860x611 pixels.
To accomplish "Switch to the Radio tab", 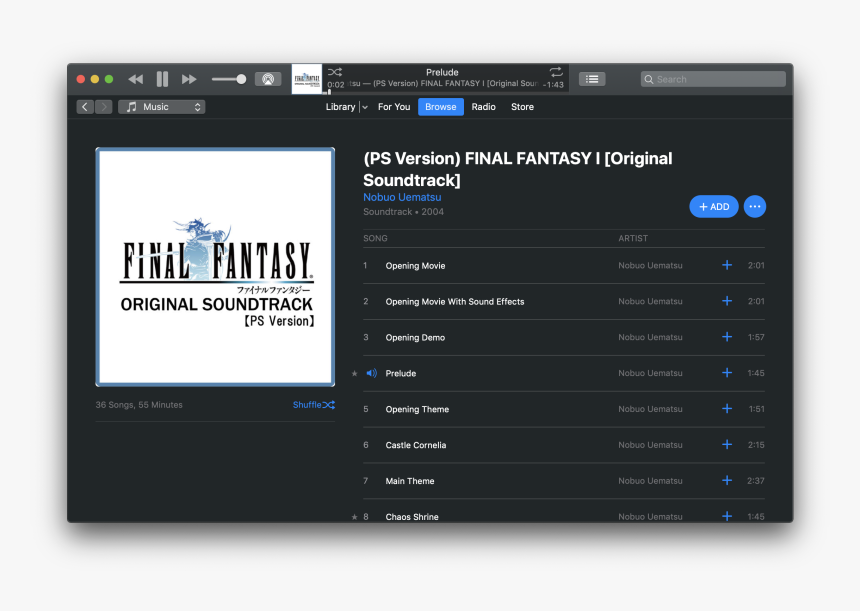I will click(483, 107).
